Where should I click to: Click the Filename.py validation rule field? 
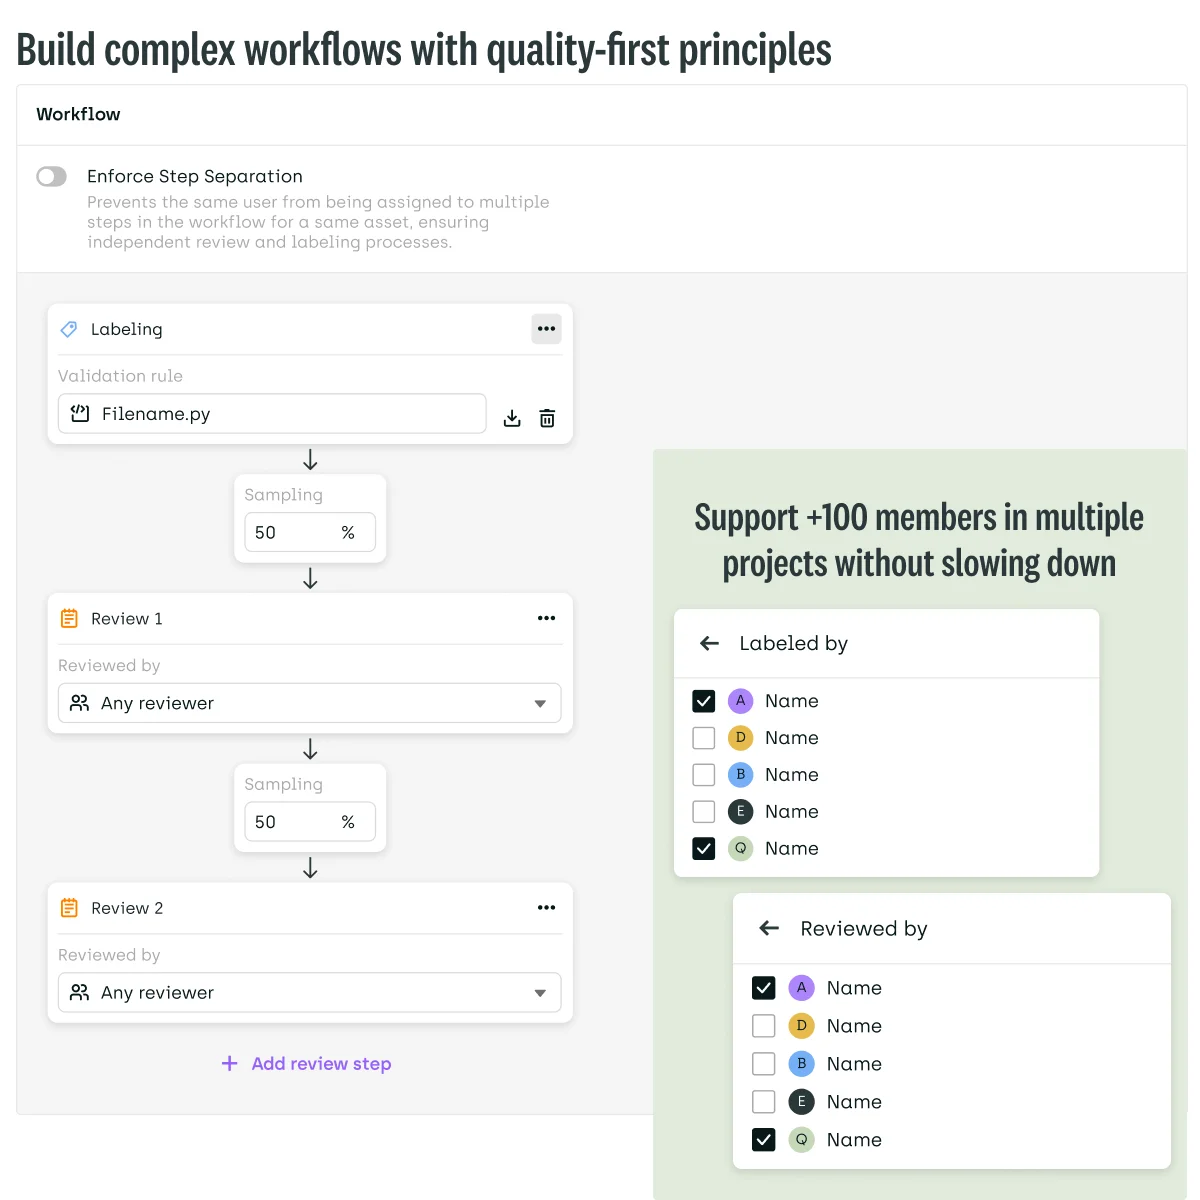(x=272, y=414)
